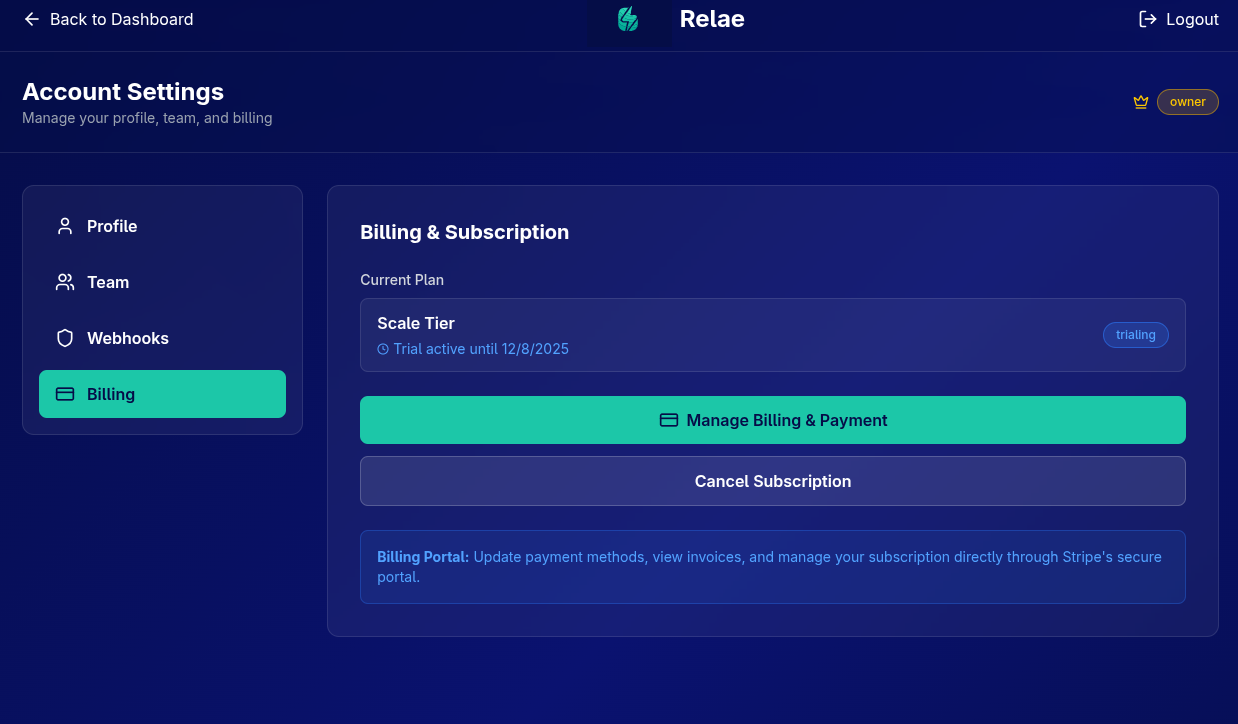Screen dimensions: 1238x724
Task: Click the Logout text link
Action: click(x=1192, y=19)
